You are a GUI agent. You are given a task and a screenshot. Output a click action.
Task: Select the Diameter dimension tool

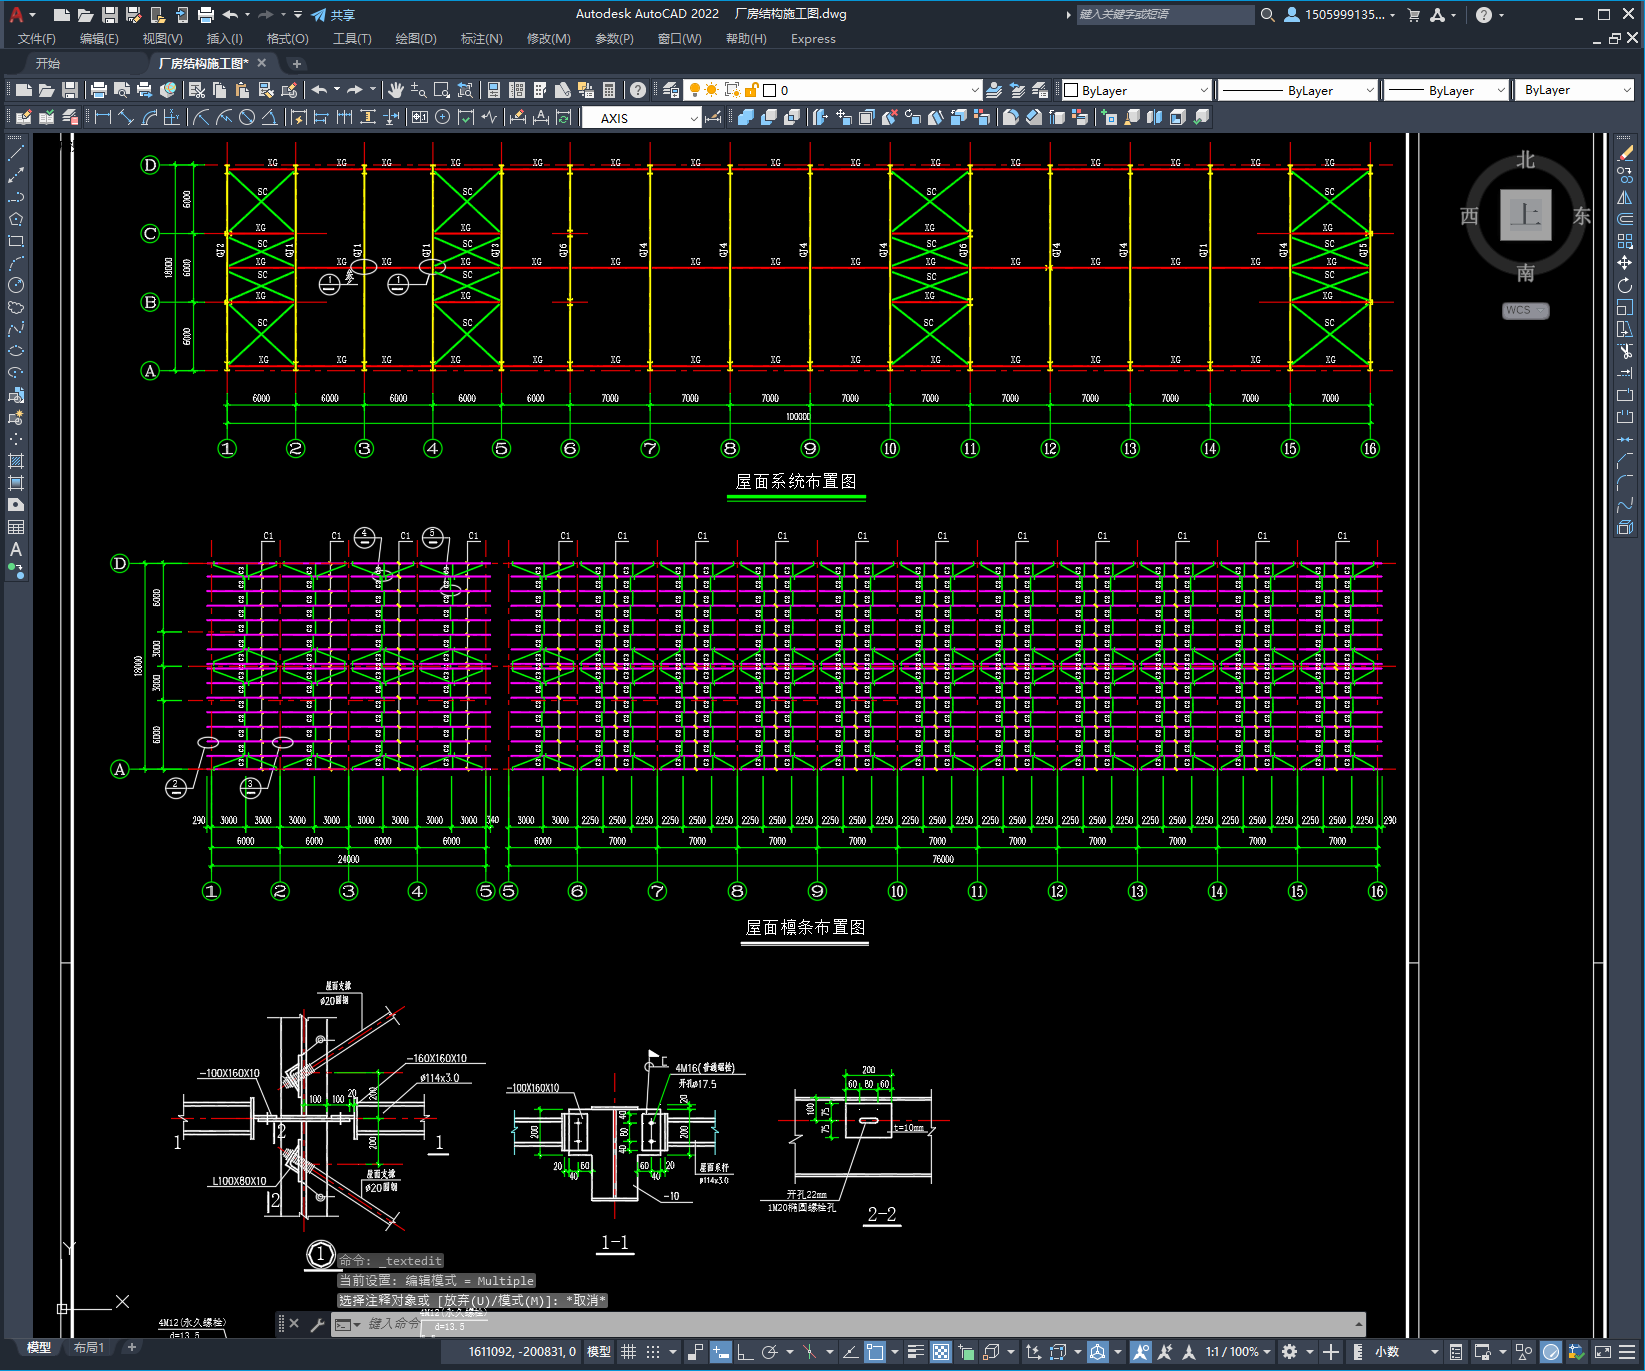[247, 117]
